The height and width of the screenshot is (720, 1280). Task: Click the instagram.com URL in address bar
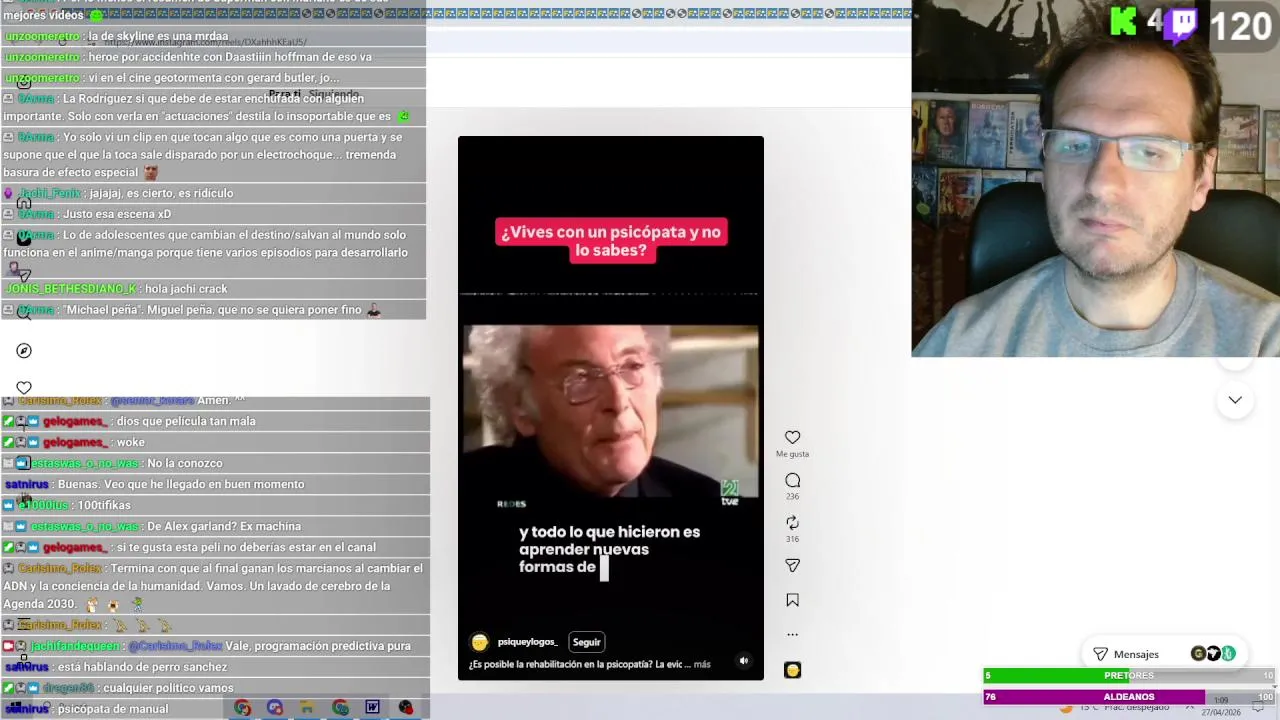click(205, 42)
